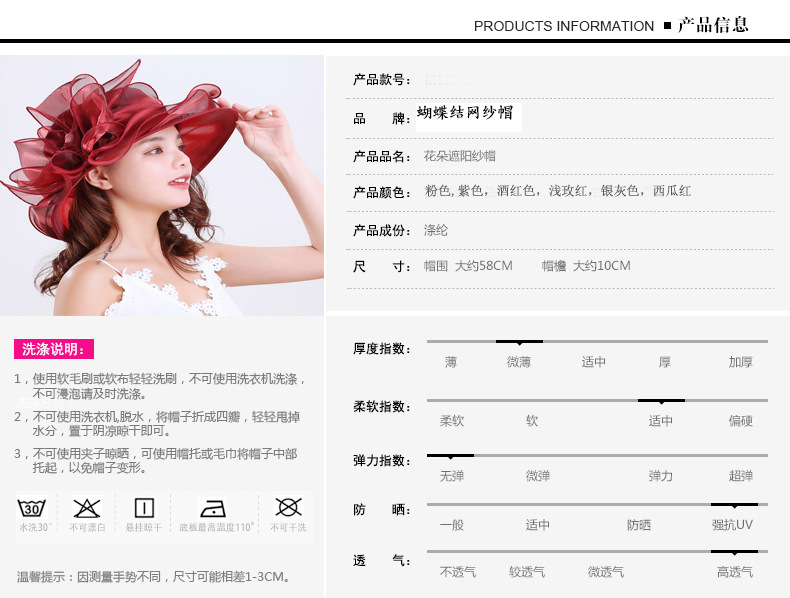Click the 不透气 option on breathability scale

pyautogui.click(x=457, y=572)
